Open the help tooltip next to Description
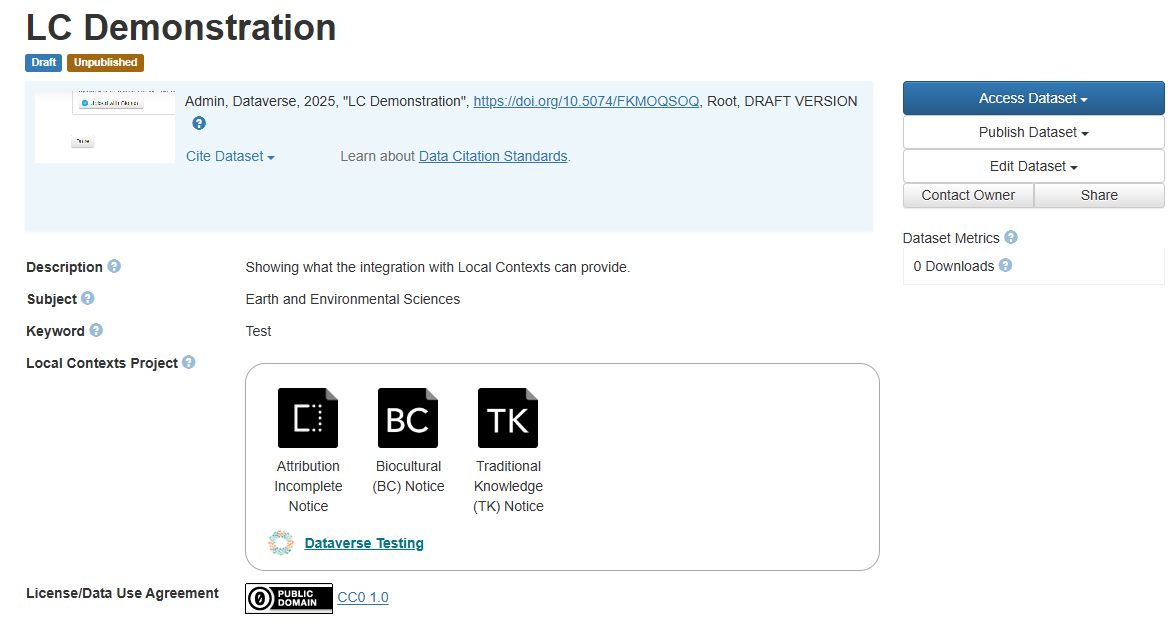Screen dimensions: 1173x641 click(x=113, y=266)
